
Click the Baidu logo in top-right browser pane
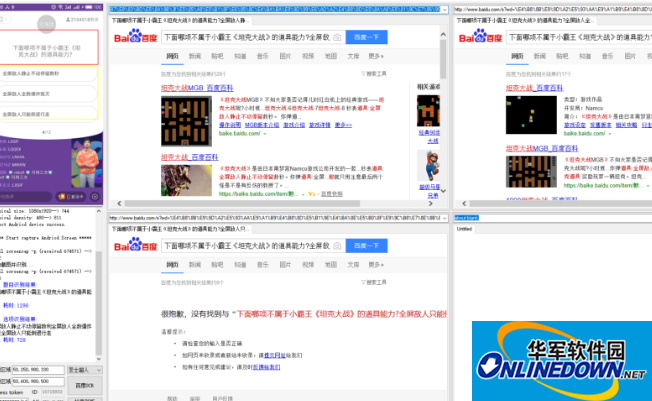click(480, 37)
